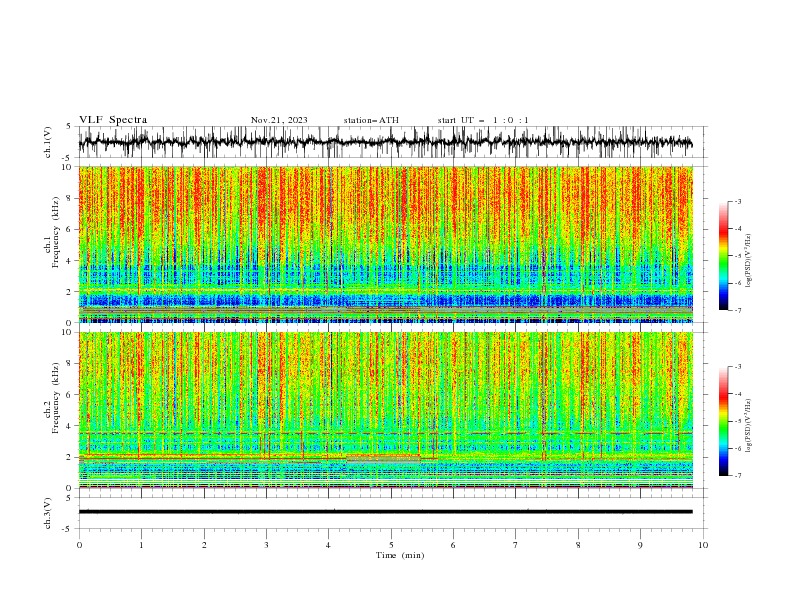Click the "5" tick on the time axis
The width and height of the screenshot is (792, 612).
[x=391, y=545]
